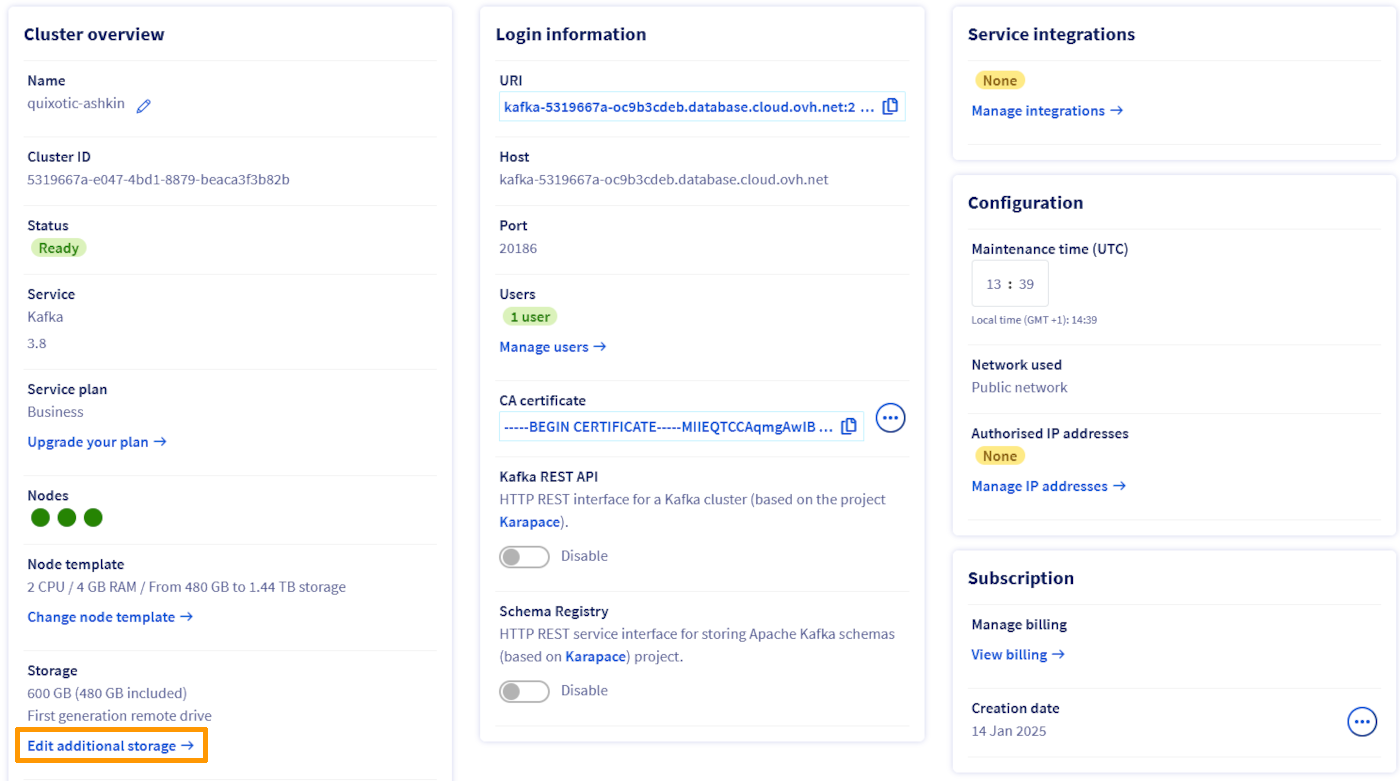Click the pencil icon to rename cluster
Image resolution: width=1400 pixels, height=781 pixels.
(x=144, y=103)
